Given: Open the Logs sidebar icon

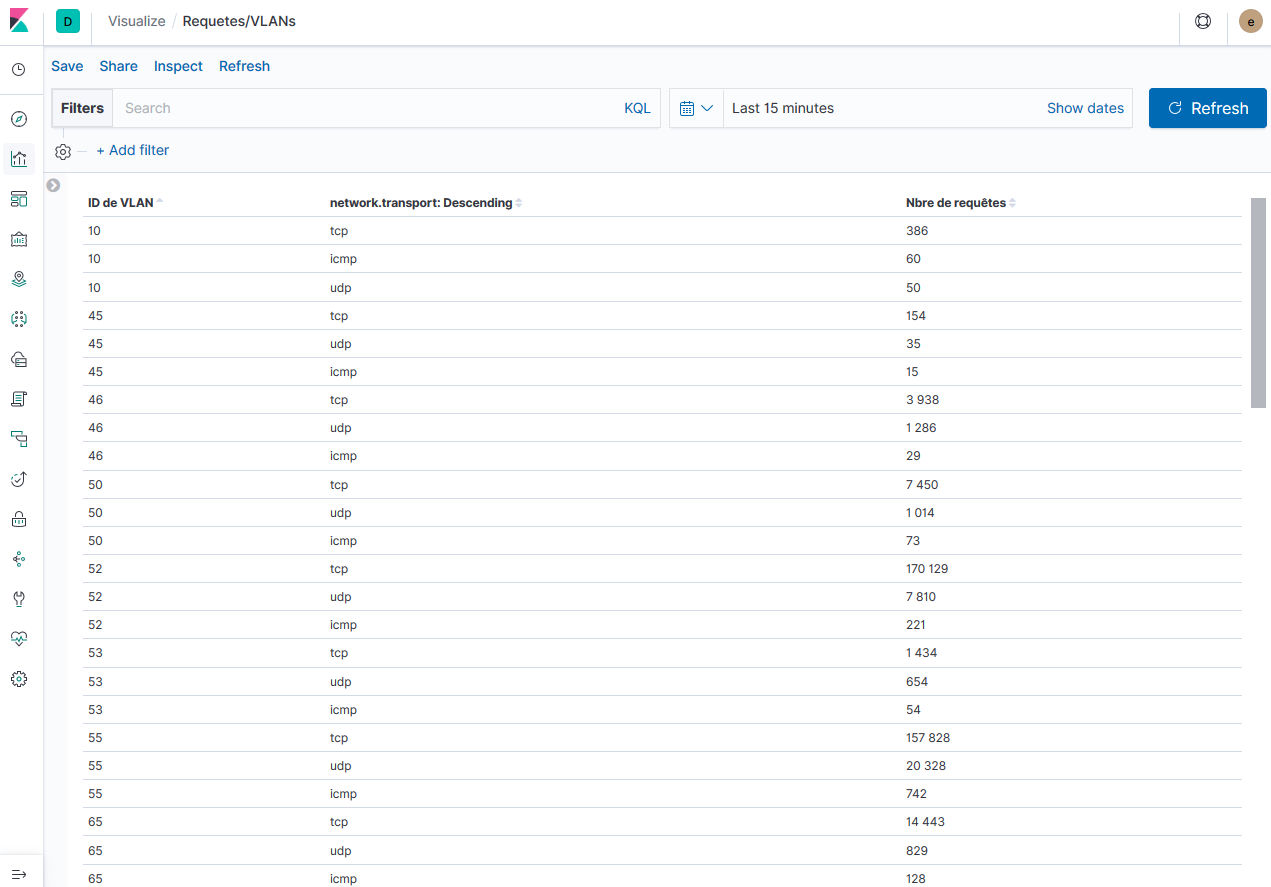Looking at the screenshot, I should point(19,399).
